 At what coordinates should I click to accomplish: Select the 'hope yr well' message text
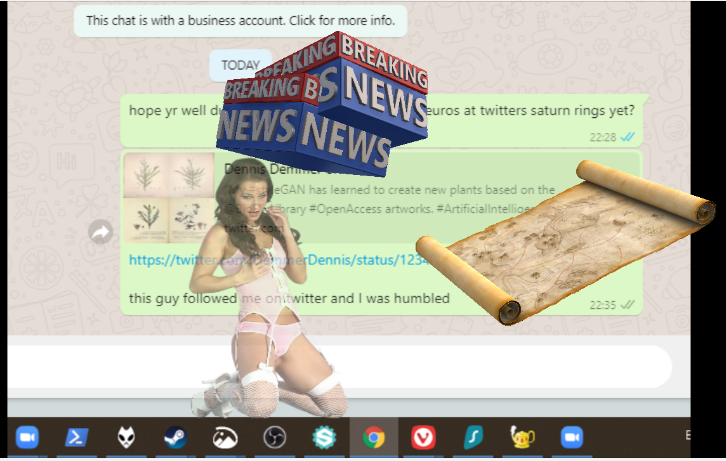[382, 111]
